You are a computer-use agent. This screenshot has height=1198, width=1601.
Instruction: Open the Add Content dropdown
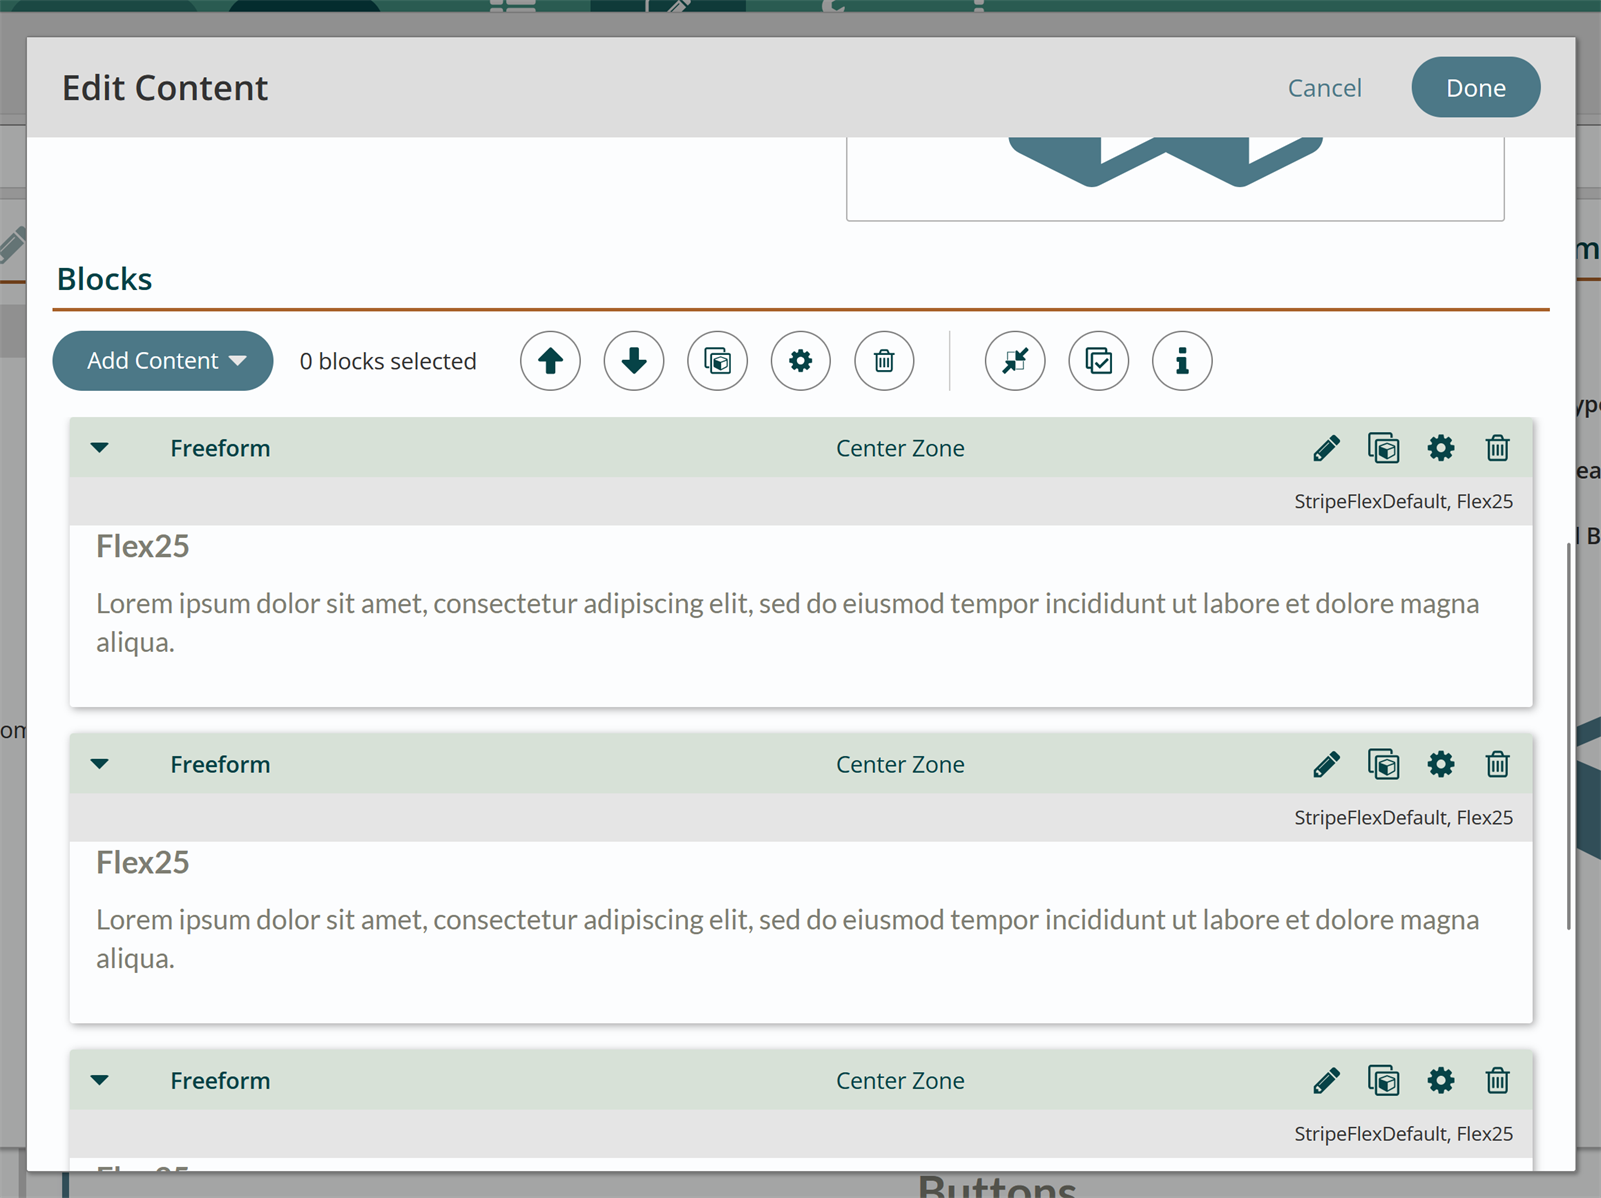tap(163, 361)
